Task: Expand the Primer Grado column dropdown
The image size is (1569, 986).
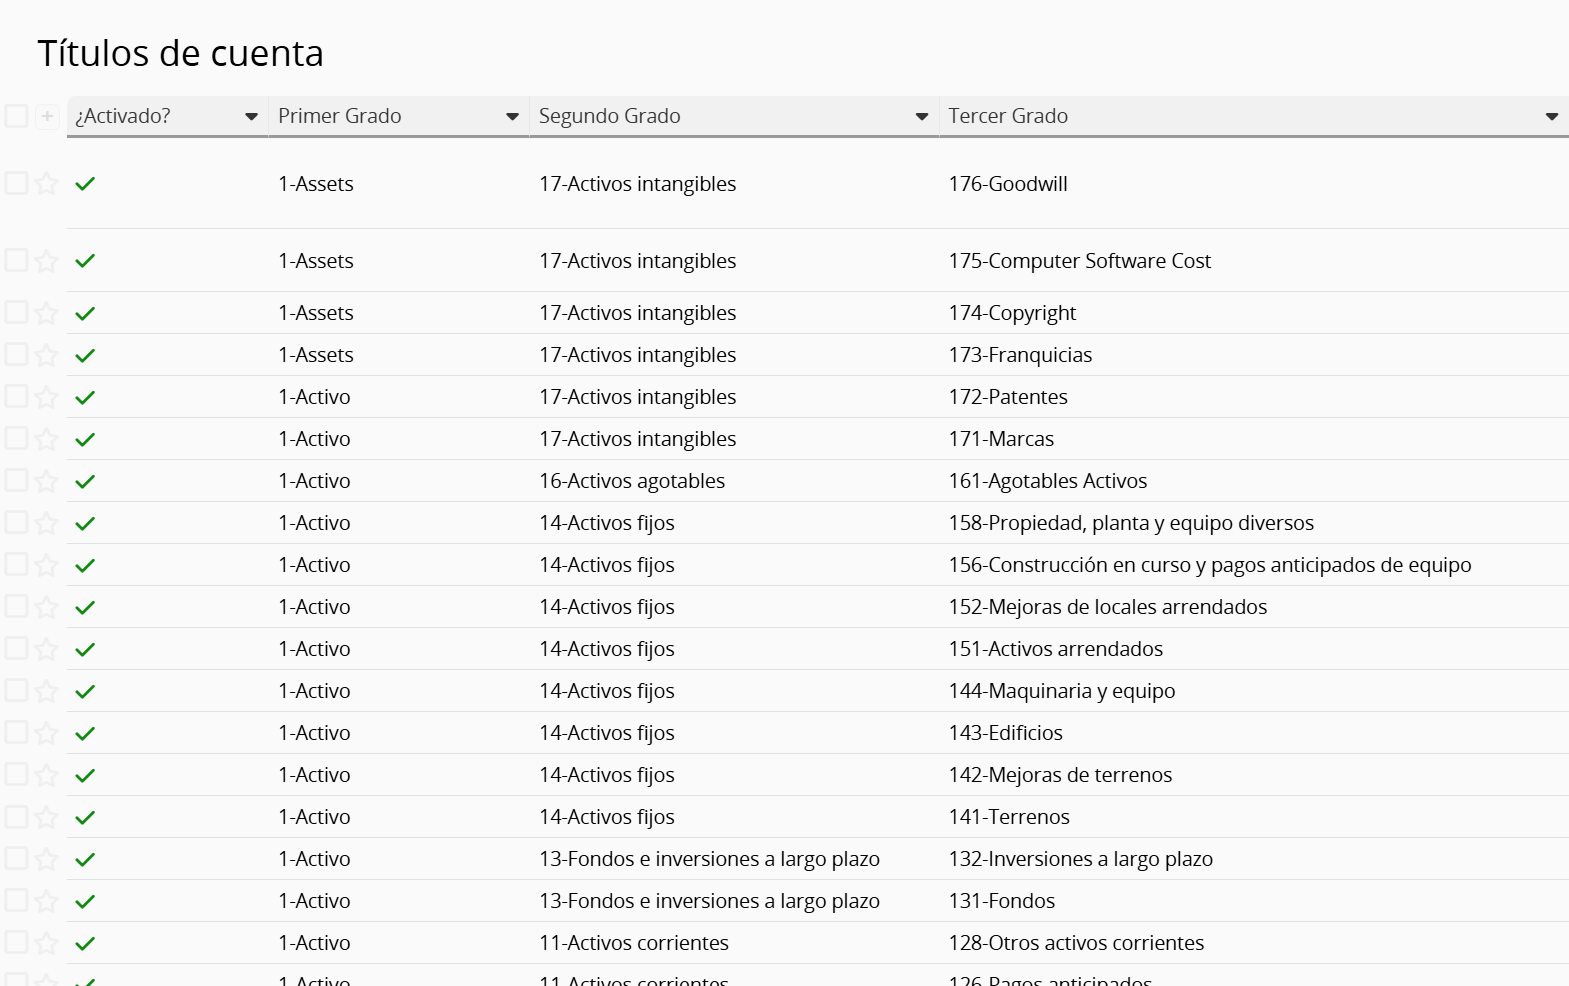Action: [x=512, y=117]
